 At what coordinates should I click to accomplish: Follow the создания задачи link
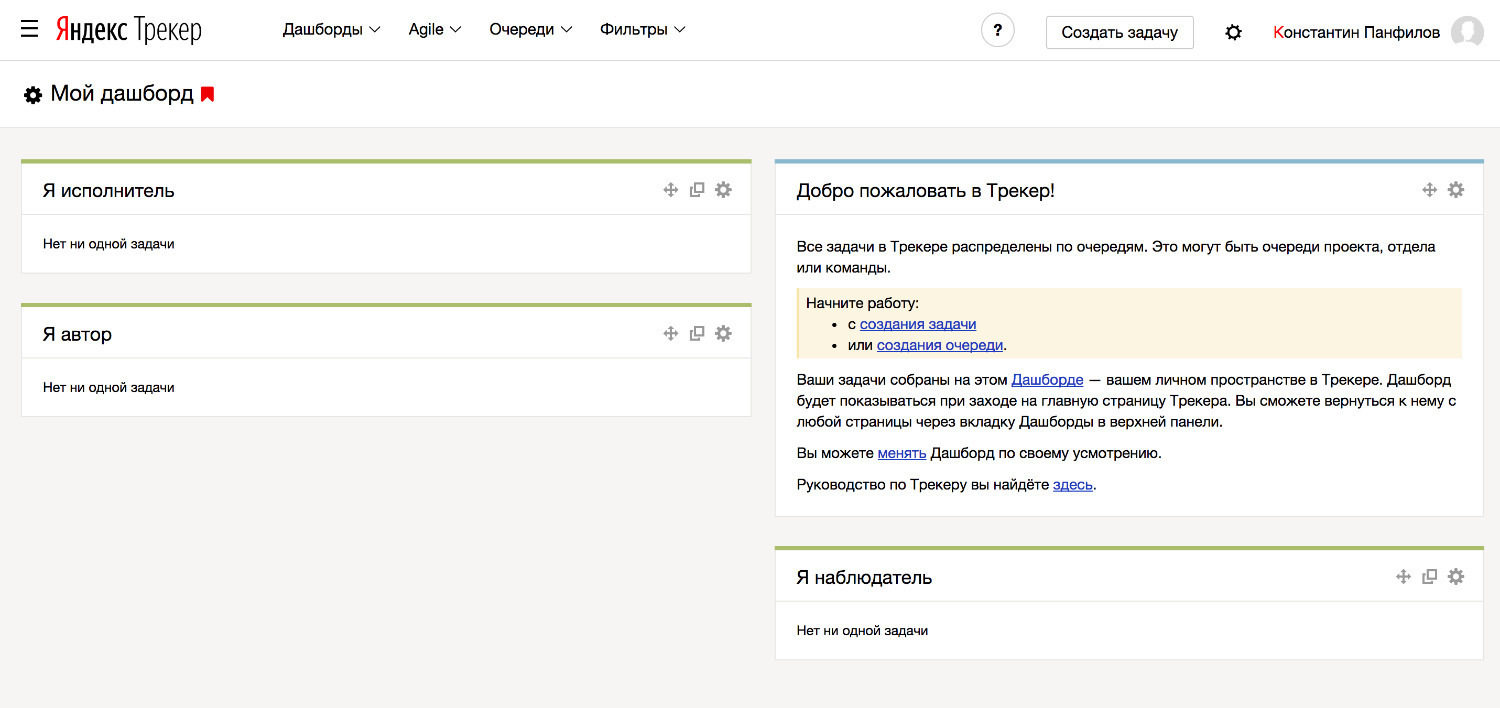[918, 324]
